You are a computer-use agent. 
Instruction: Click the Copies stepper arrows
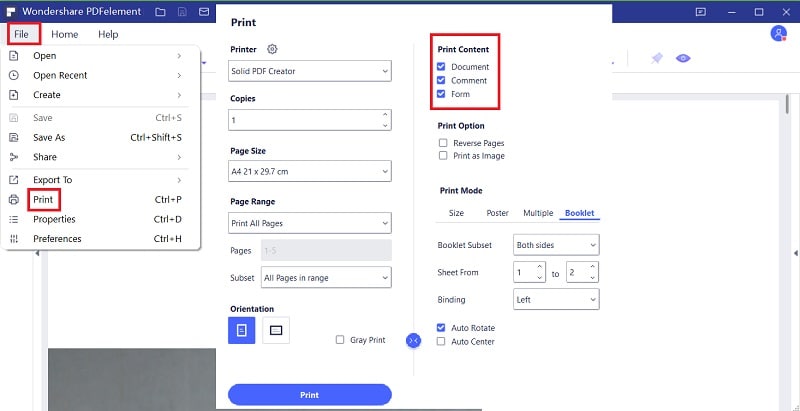pos(385,120)
